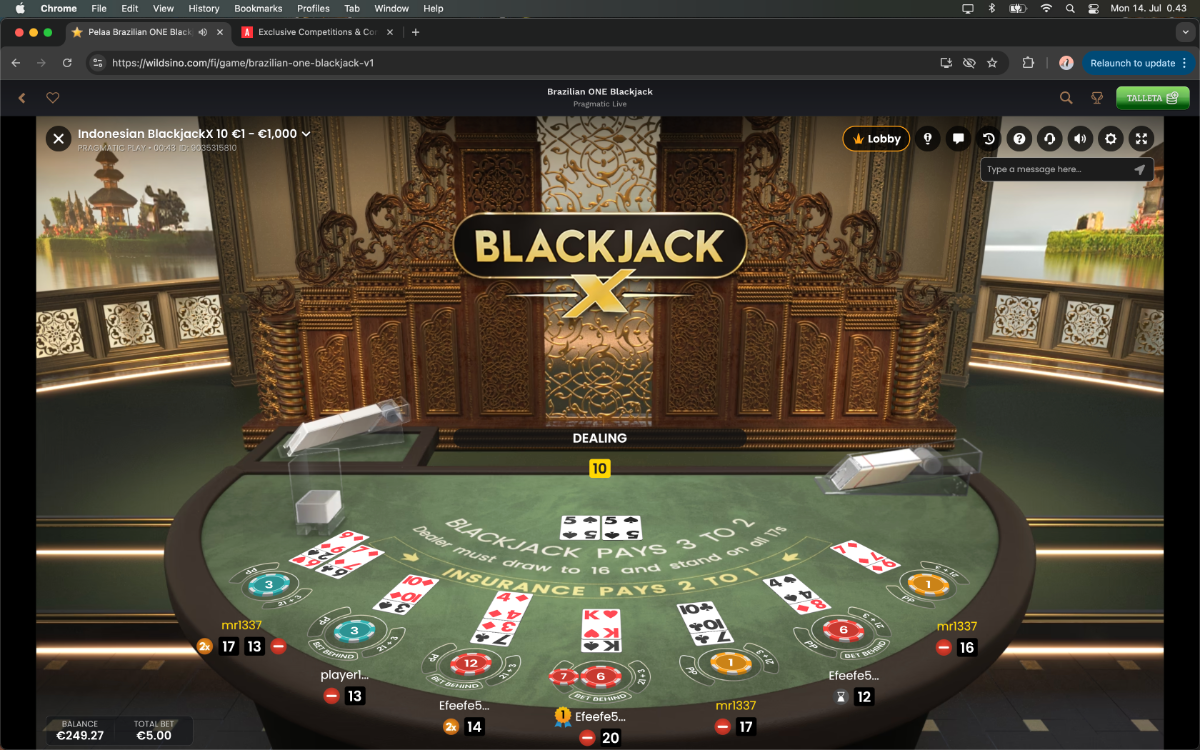Toggle the chat bubble panel

tap(958, 139)
